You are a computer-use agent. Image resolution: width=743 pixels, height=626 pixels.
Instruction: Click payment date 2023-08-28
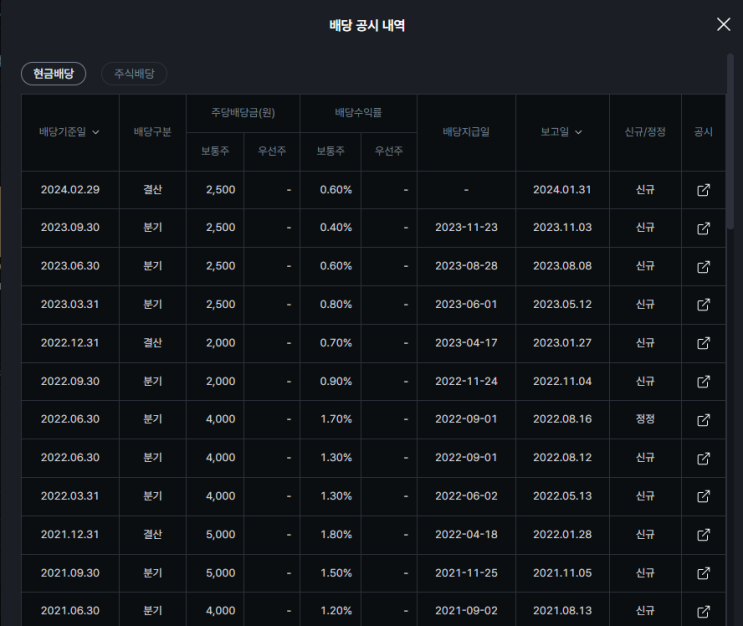(x=466, y=266)
